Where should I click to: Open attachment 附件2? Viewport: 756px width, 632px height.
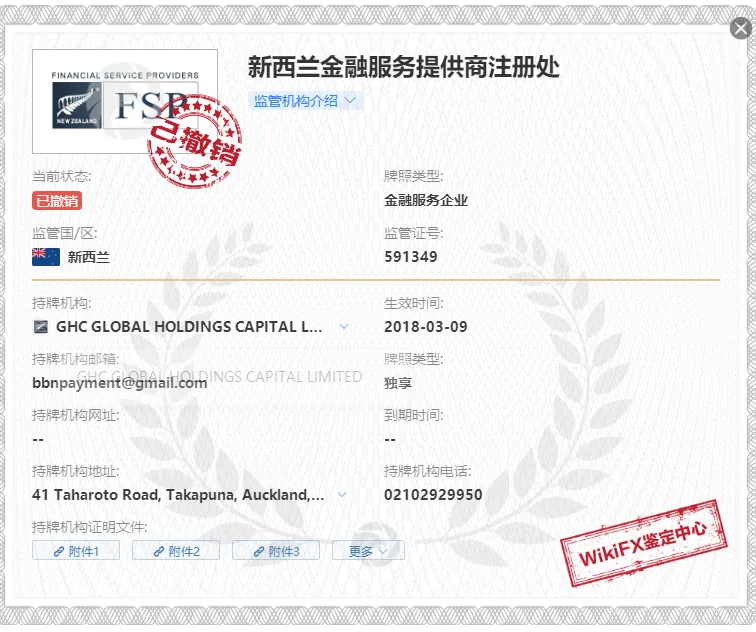point(176,551)
